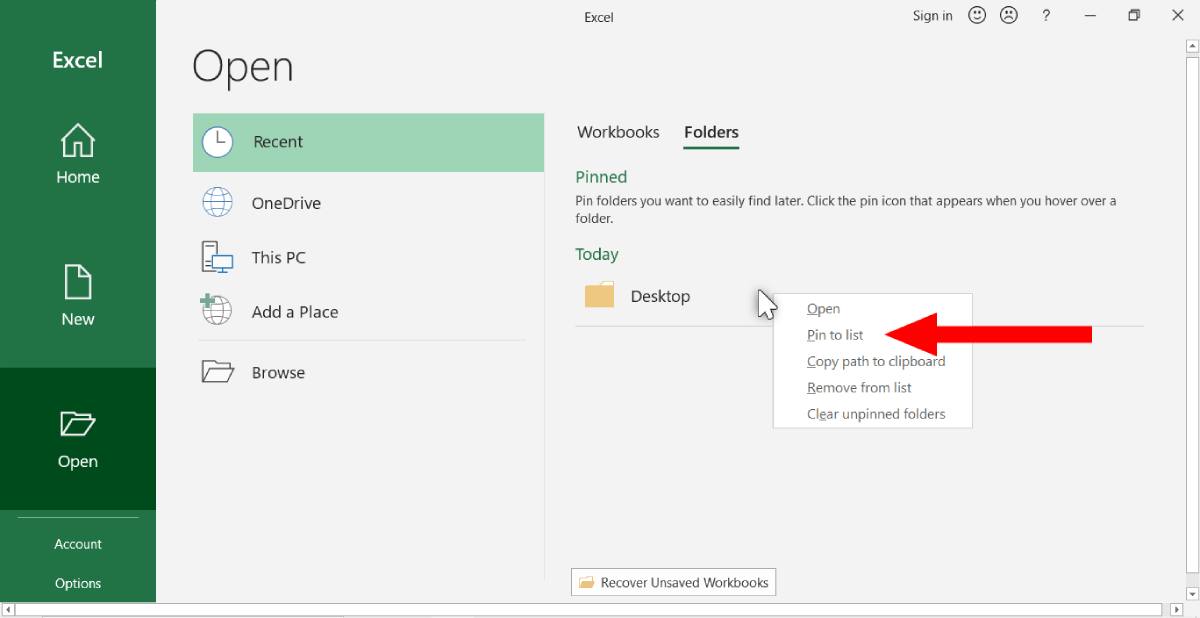This screenshot has width=1200, height=618.
Task: Click the This PC computer icon
Action: [x=217, y=257]
